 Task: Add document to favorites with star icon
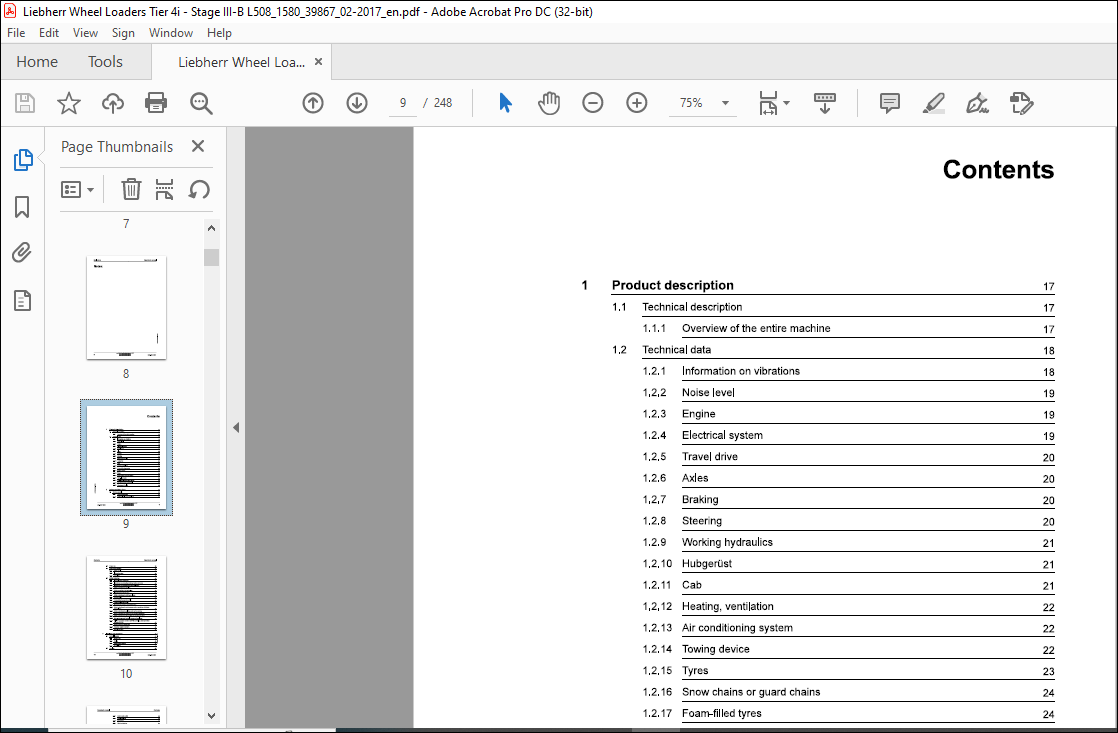tap(68, 103)
